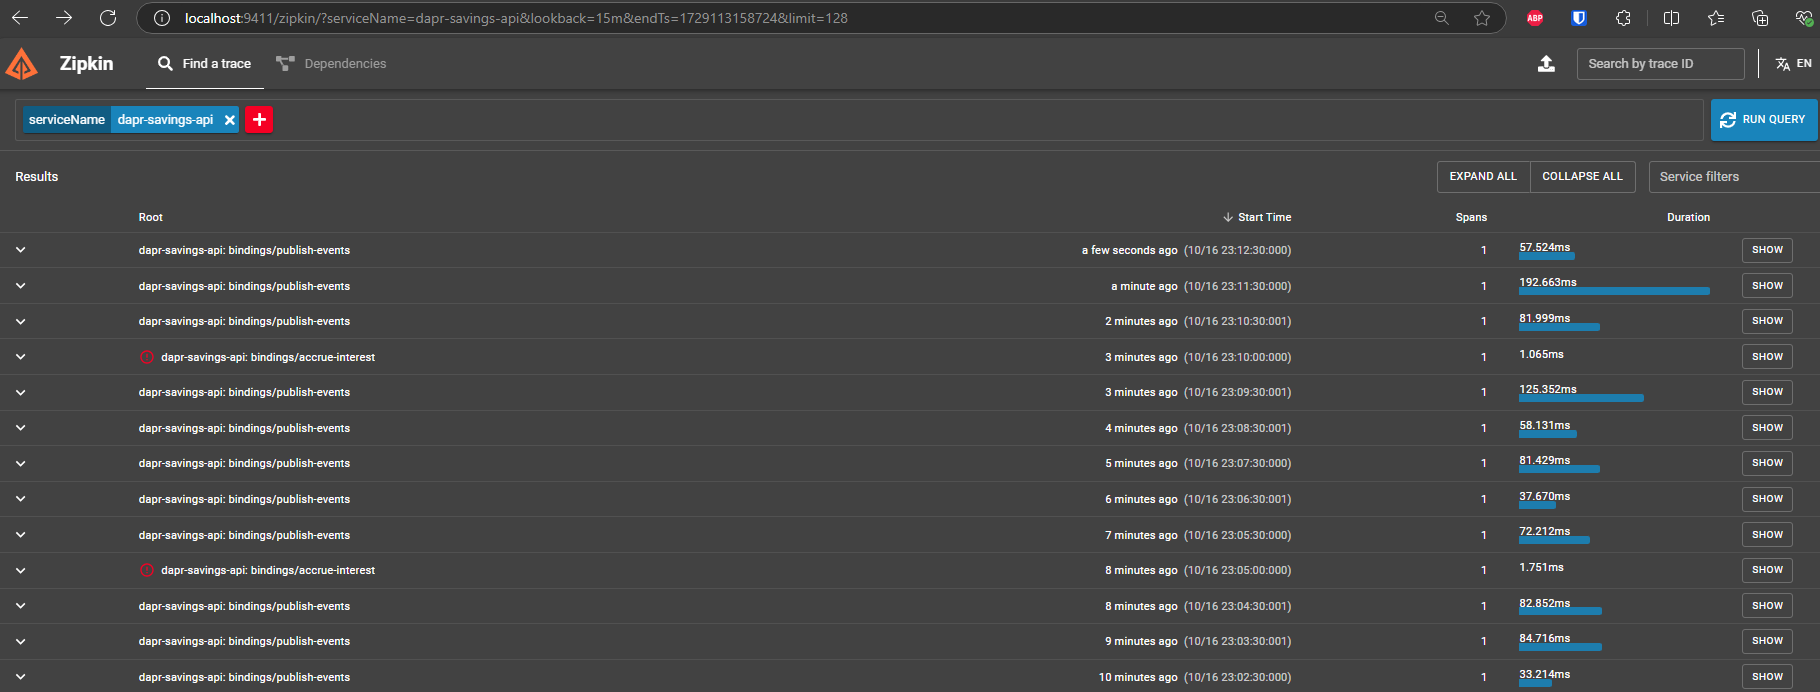Click the 81.999ms duration bar

pyautogui.click(x=1559, y=327)
